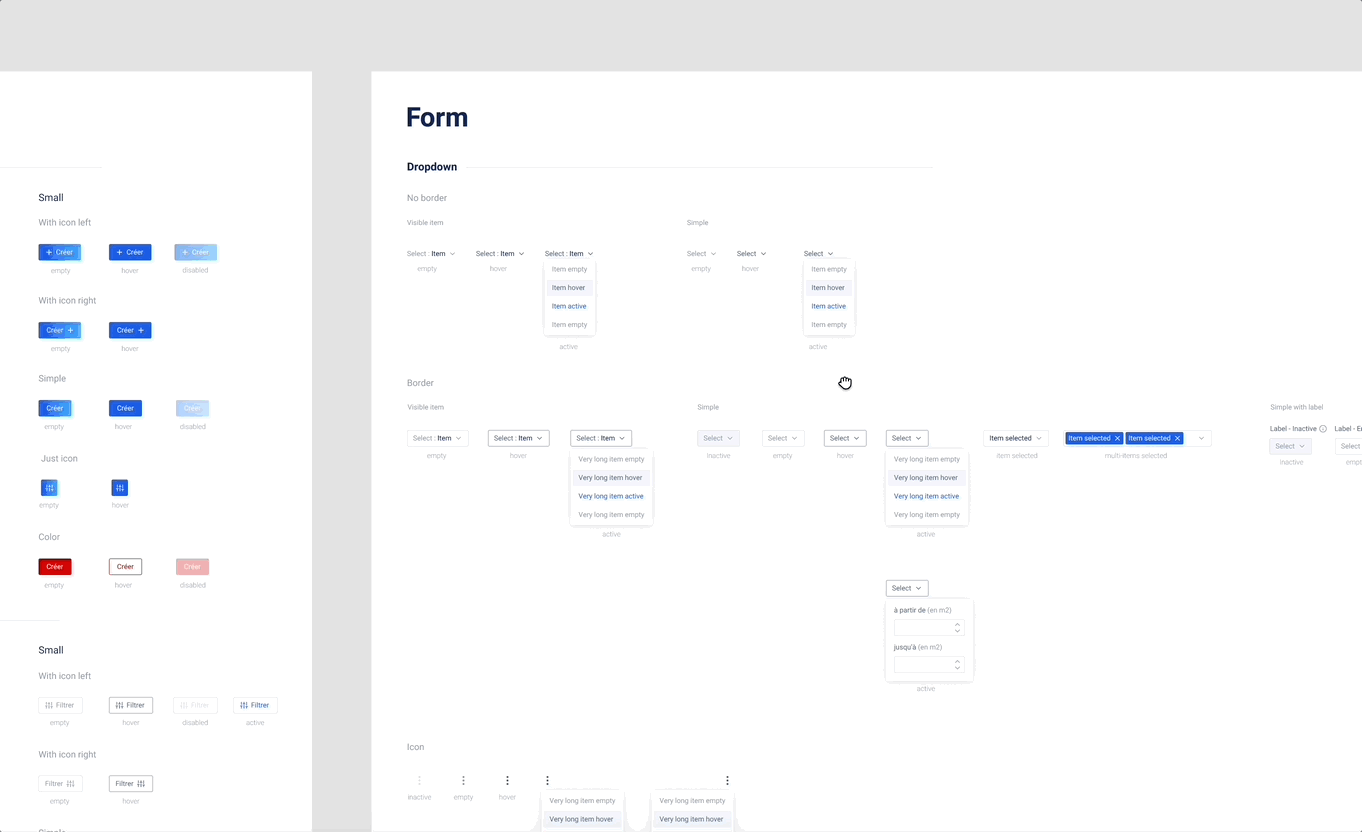
Task: Click the empty Filtrer button with icon right
Action: pyautogui.click(x=60, y=784)
